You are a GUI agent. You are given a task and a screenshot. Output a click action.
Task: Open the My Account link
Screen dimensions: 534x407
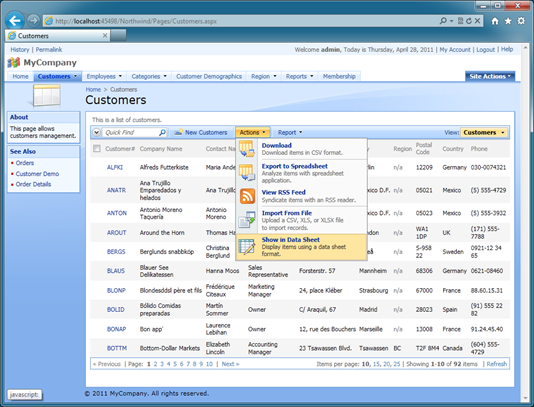455,50
